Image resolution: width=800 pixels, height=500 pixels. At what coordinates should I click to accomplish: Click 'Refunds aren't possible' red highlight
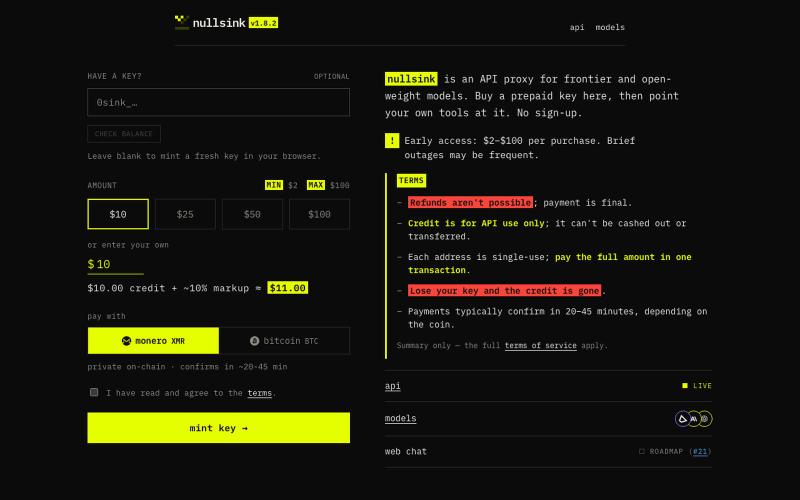point(470,203)
